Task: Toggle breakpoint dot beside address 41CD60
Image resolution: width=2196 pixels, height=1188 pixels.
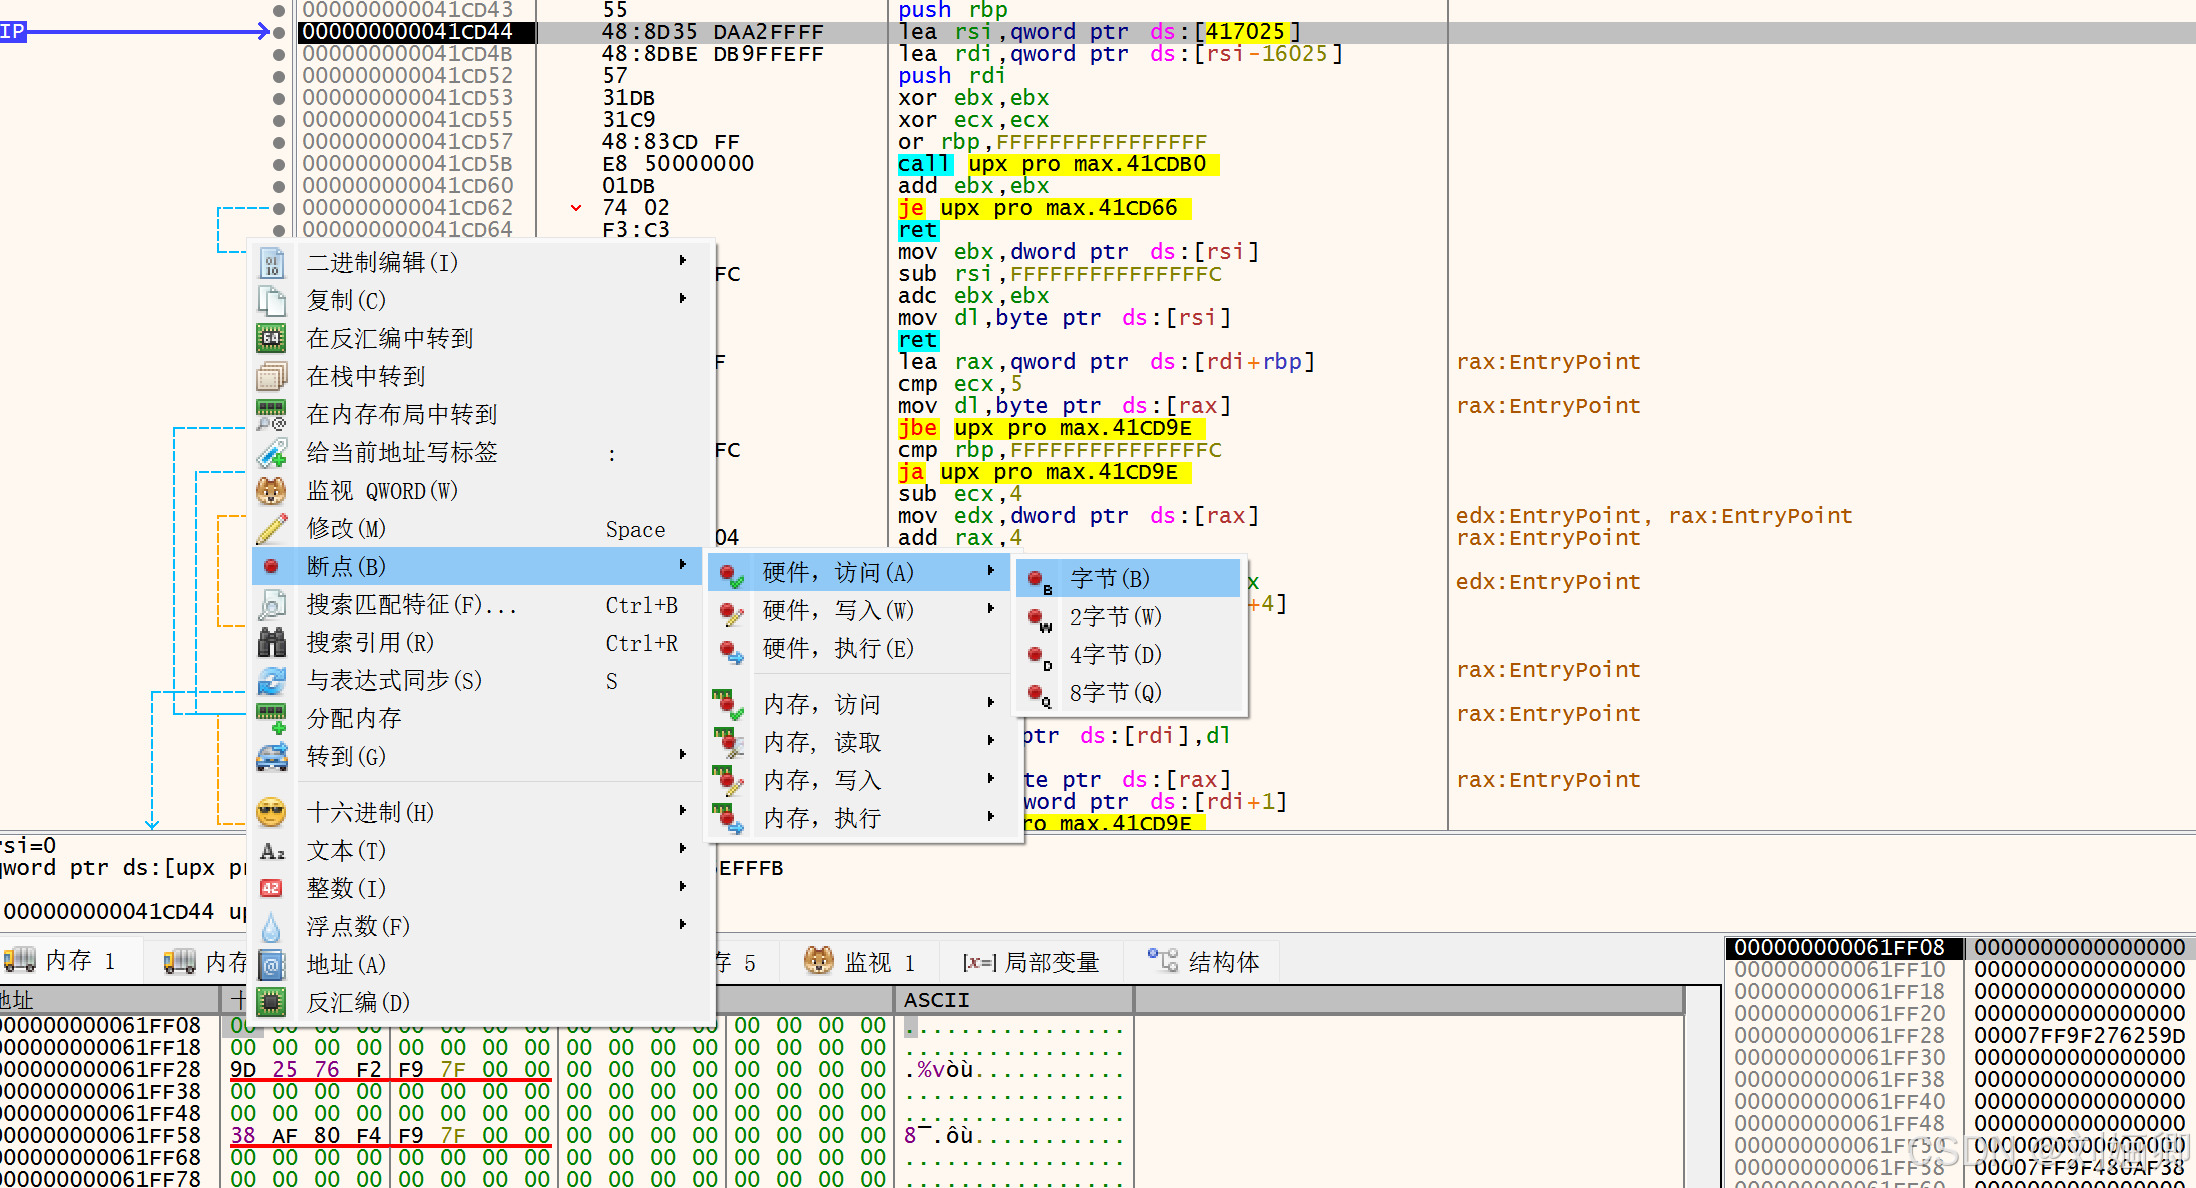Action: click(277, 185)
